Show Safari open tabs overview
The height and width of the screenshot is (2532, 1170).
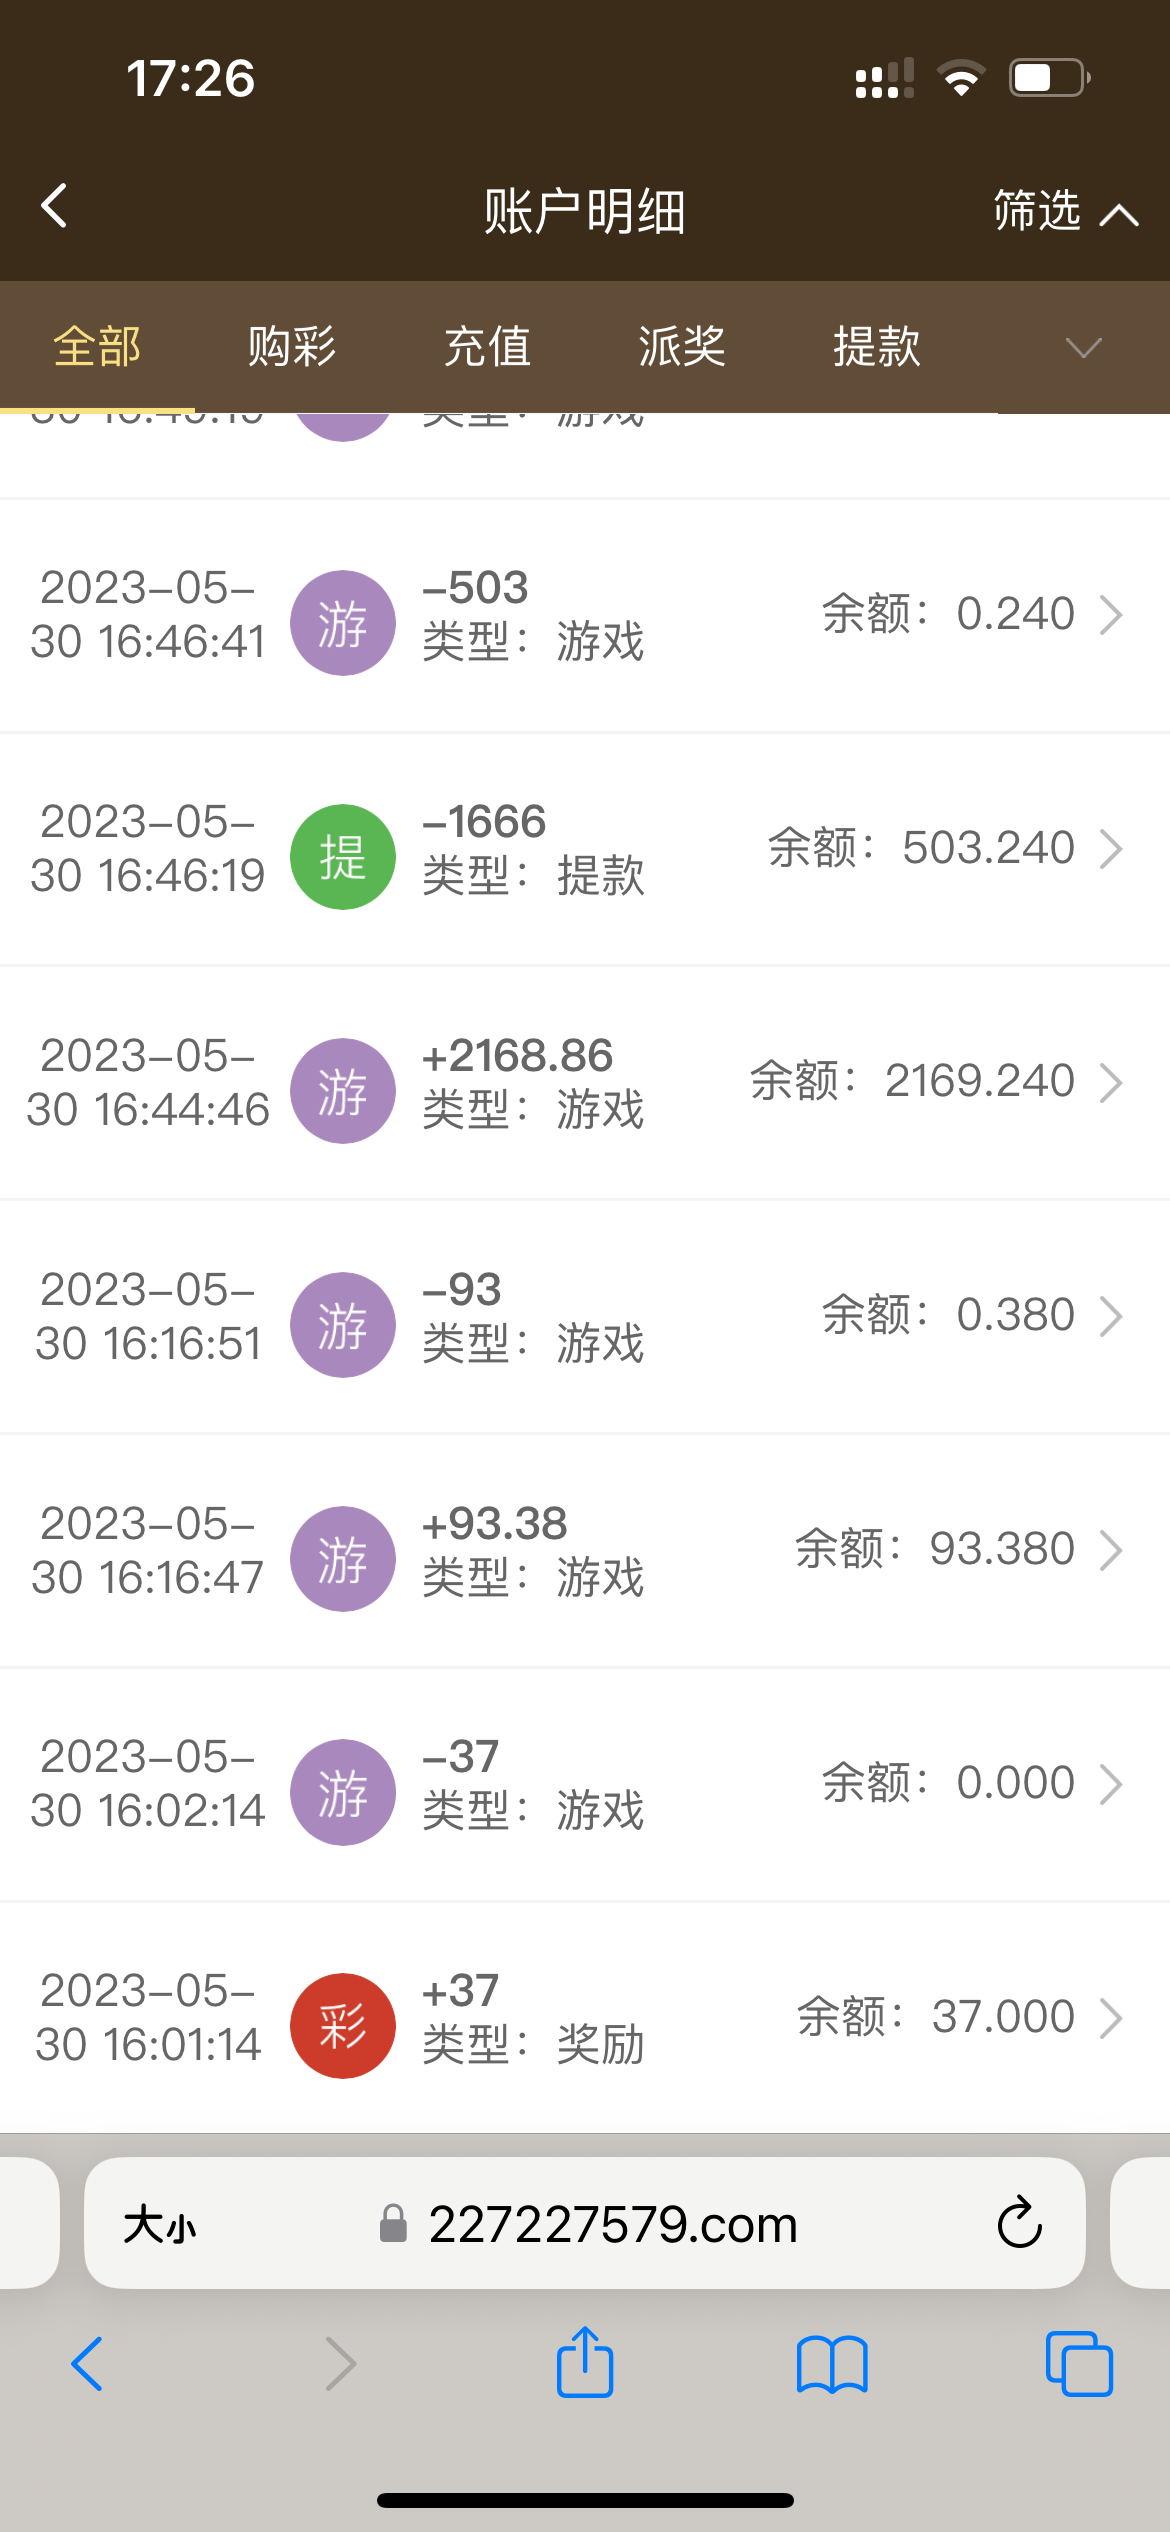pos(1078,2364)
